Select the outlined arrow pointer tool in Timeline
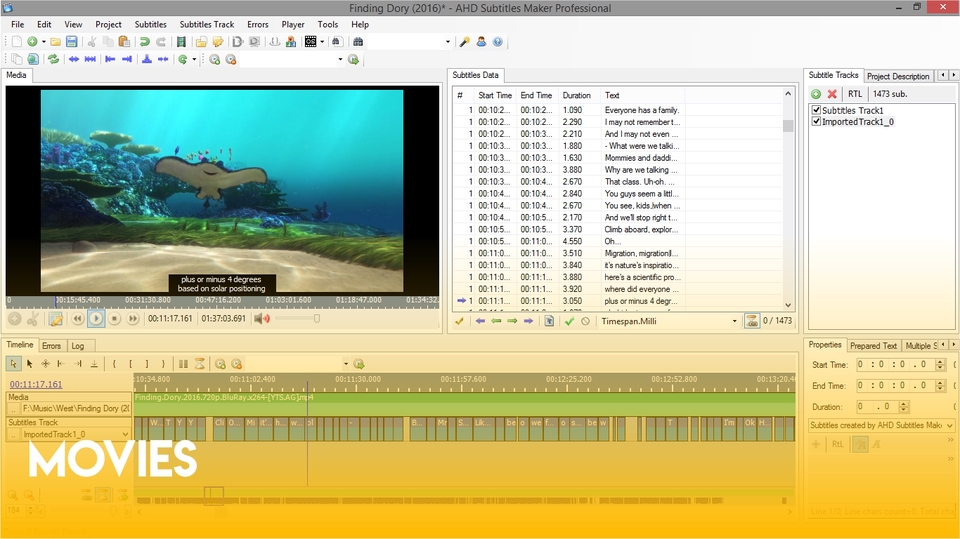The image size is (960, 539). pos(13,364)
